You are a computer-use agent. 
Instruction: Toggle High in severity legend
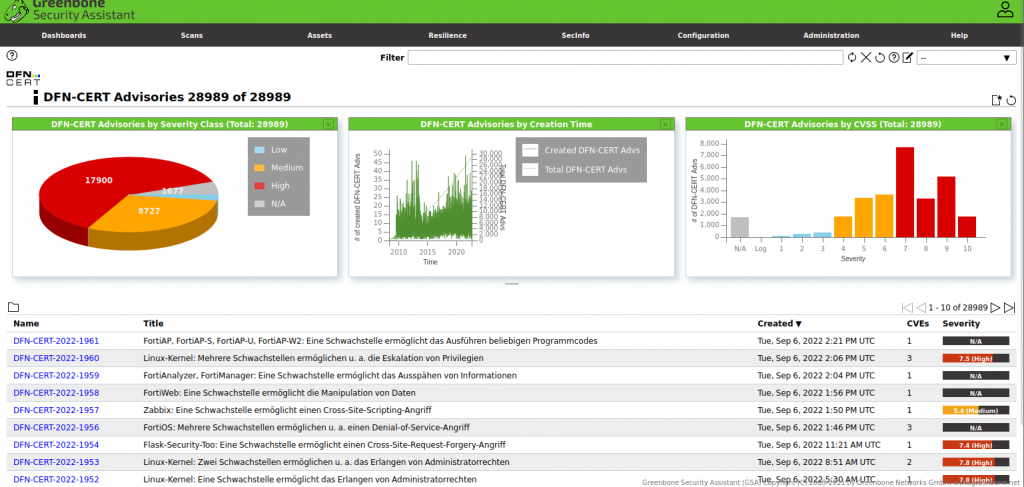[x=272, y=185]
